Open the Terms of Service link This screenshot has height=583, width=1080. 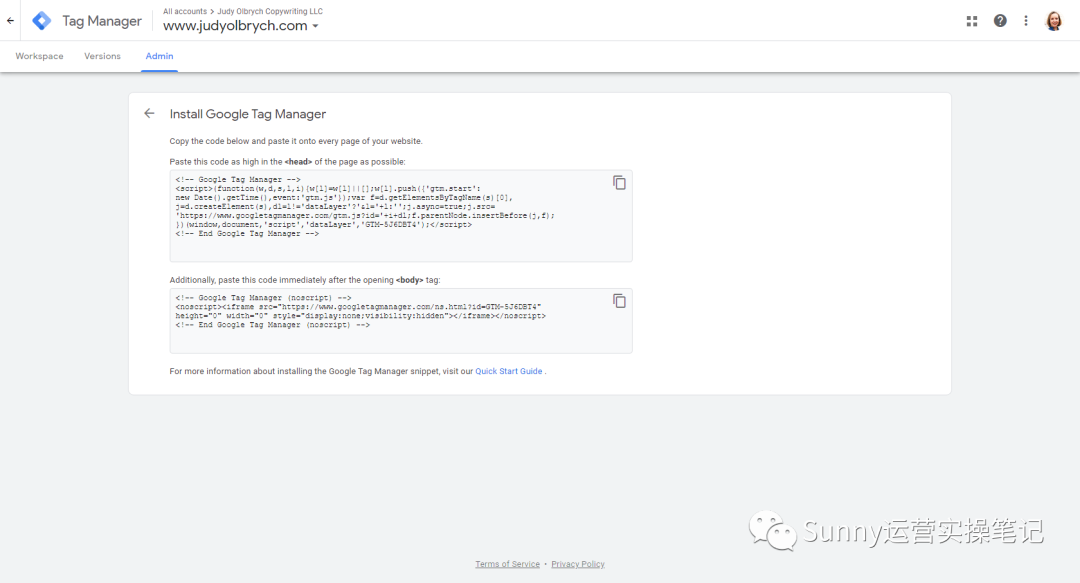[507, 564]
